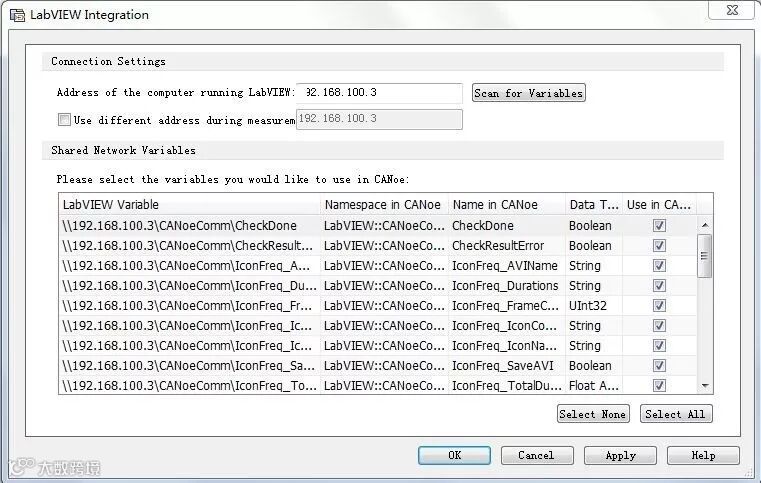Click the CheckResultError name cell
The height and width of the screenshot is (483, 761).
(x=507, y=245)
